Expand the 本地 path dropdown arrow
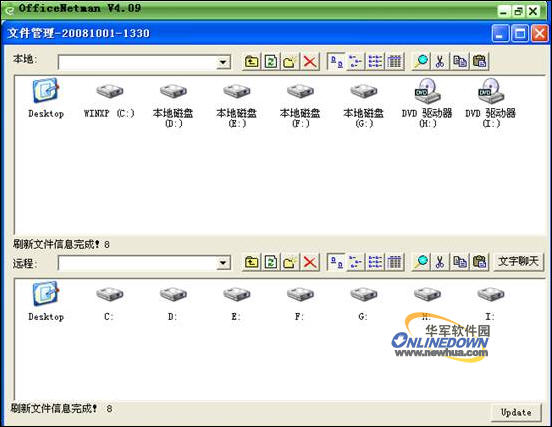Screen dimensions: 552x427 click(x=223, y=63)
